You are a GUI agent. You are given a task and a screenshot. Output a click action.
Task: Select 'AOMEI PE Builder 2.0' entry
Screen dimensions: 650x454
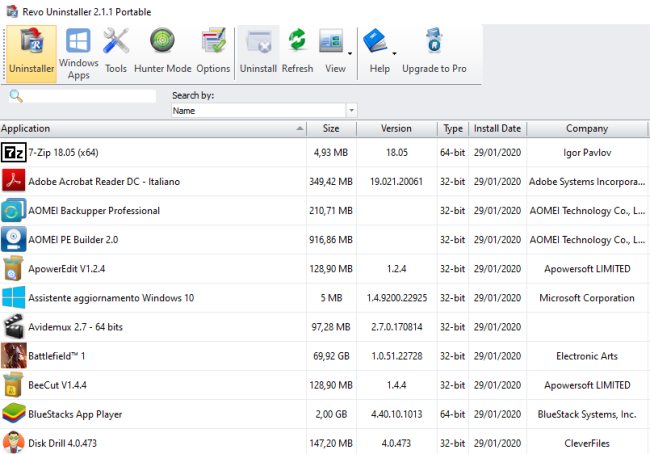[x=73, y=240]
